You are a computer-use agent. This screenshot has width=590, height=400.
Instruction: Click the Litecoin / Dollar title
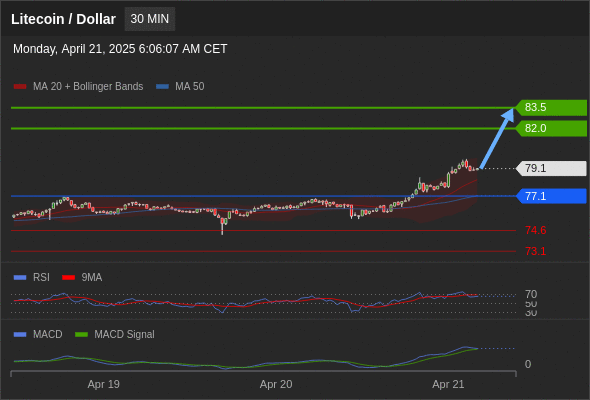tap(63, 19)
